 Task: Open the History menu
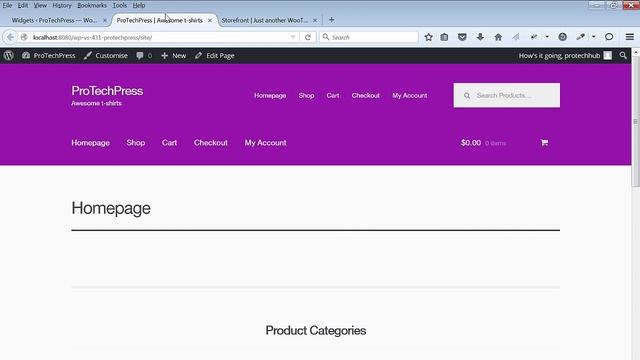coord(62,5)
